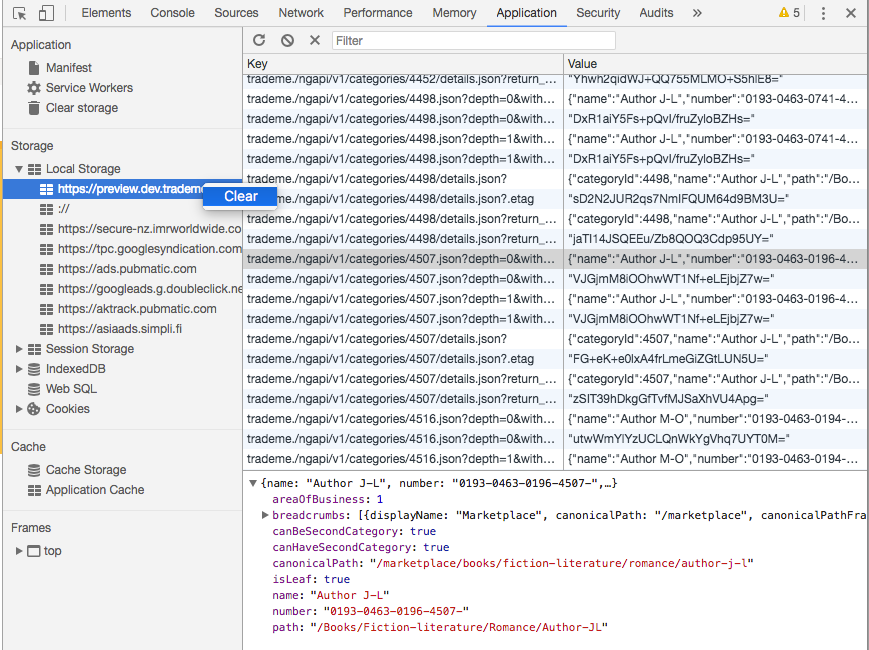Switch to the Network tab
The height and width of the screenshot is (650, 869).
(x=301, y=12)
